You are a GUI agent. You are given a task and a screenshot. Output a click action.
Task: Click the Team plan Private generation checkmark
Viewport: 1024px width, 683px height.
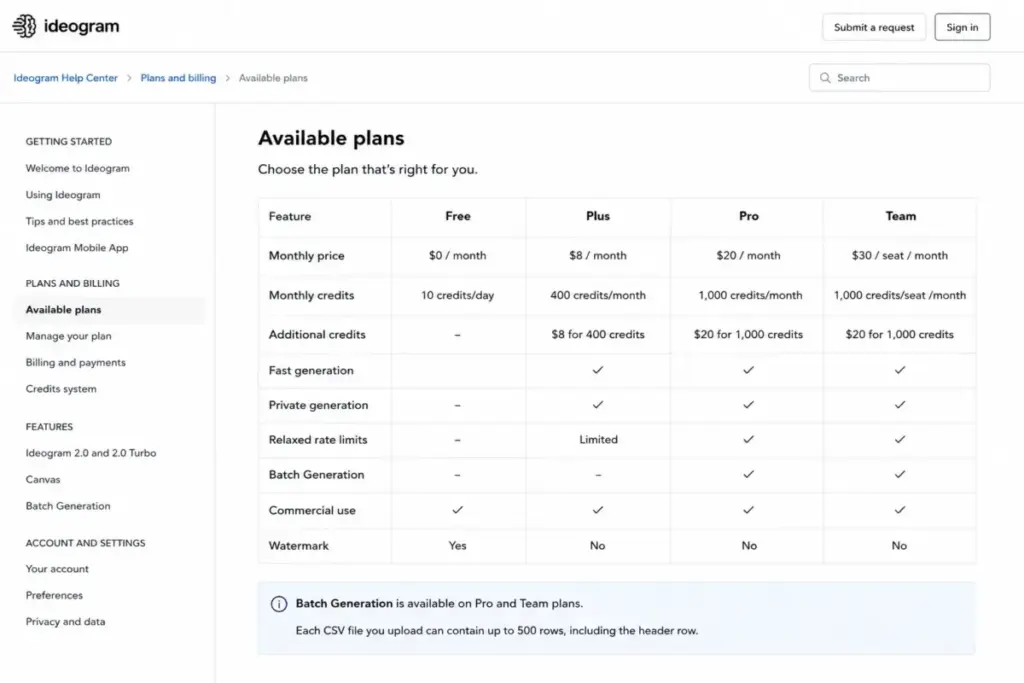(x=900, y=405)
